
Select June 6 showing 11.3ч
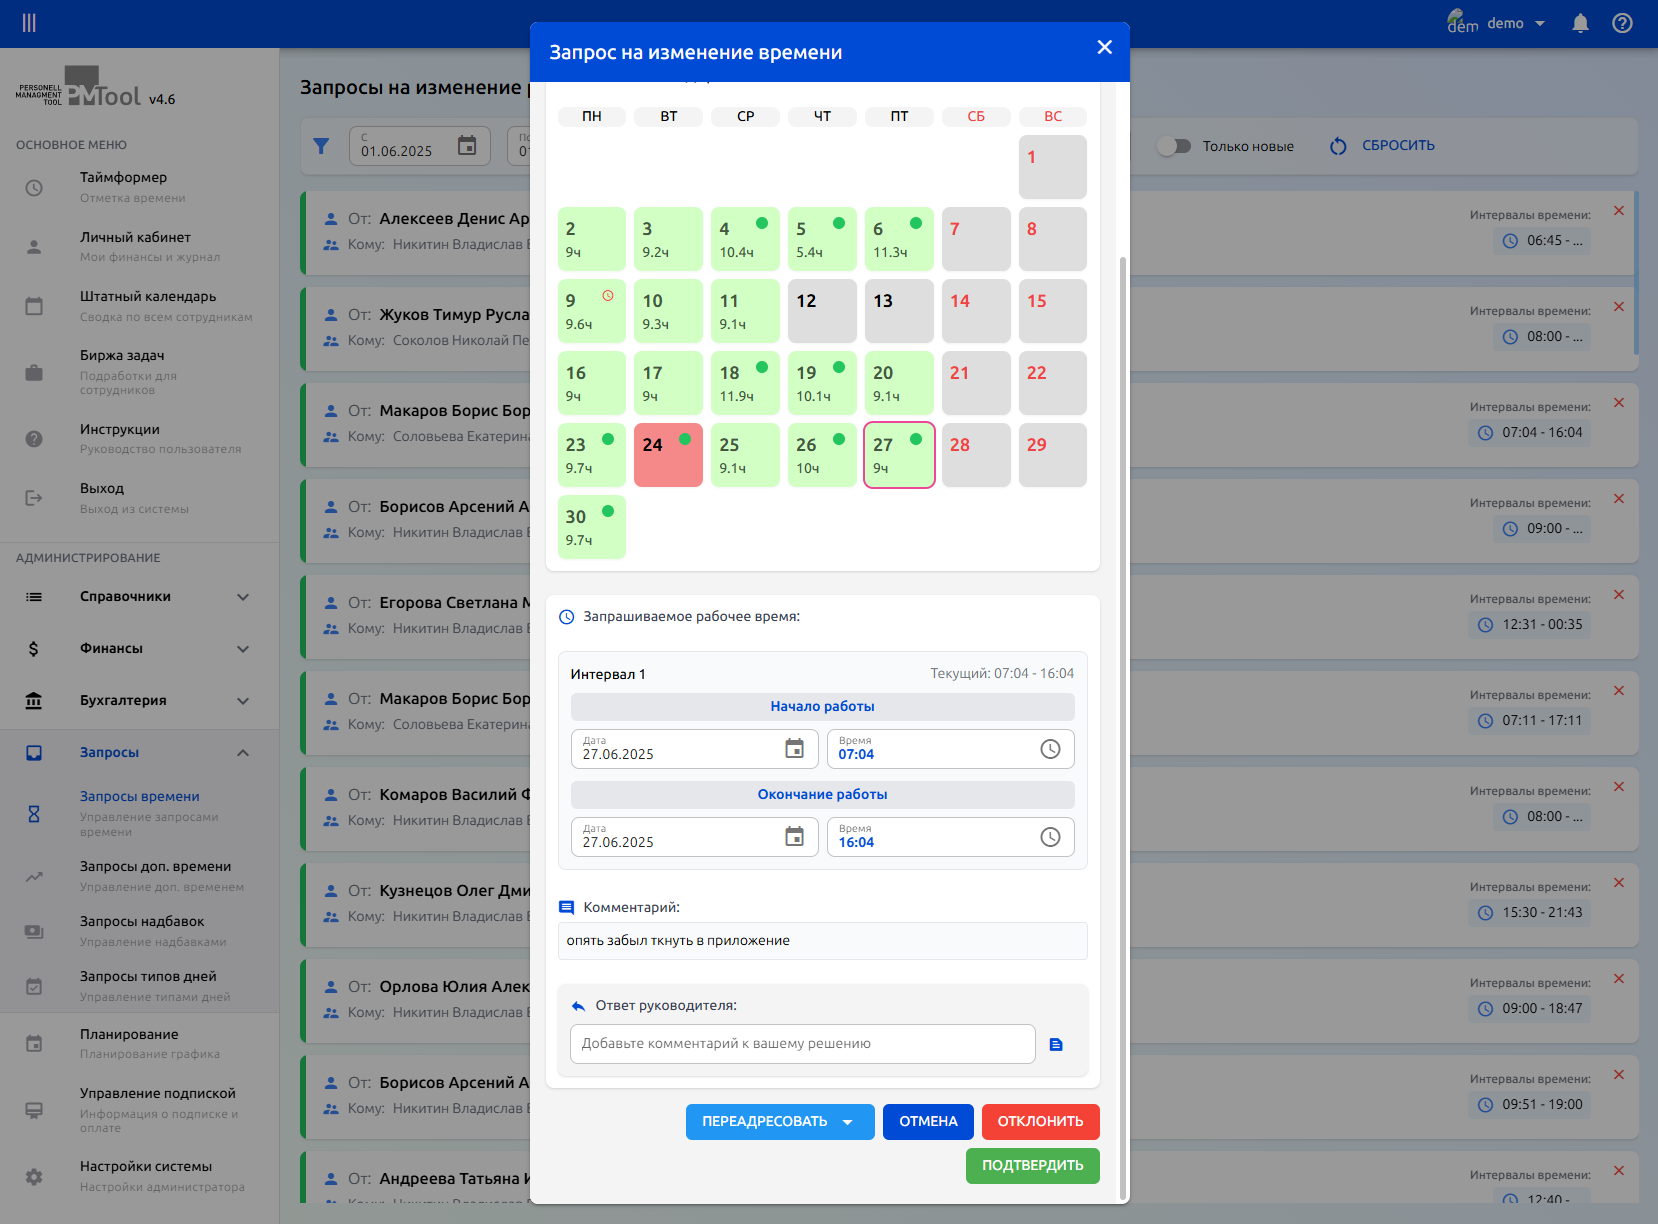tap(899, 239)
